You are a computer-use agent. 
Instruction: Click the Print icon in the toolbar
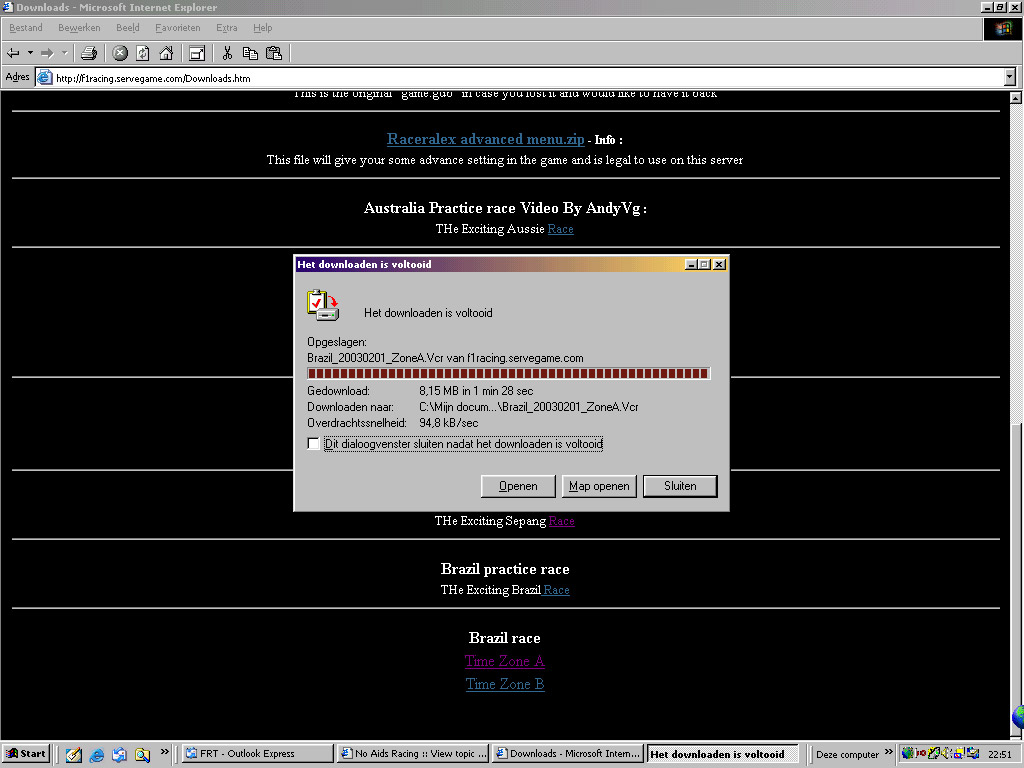point(89,53)
